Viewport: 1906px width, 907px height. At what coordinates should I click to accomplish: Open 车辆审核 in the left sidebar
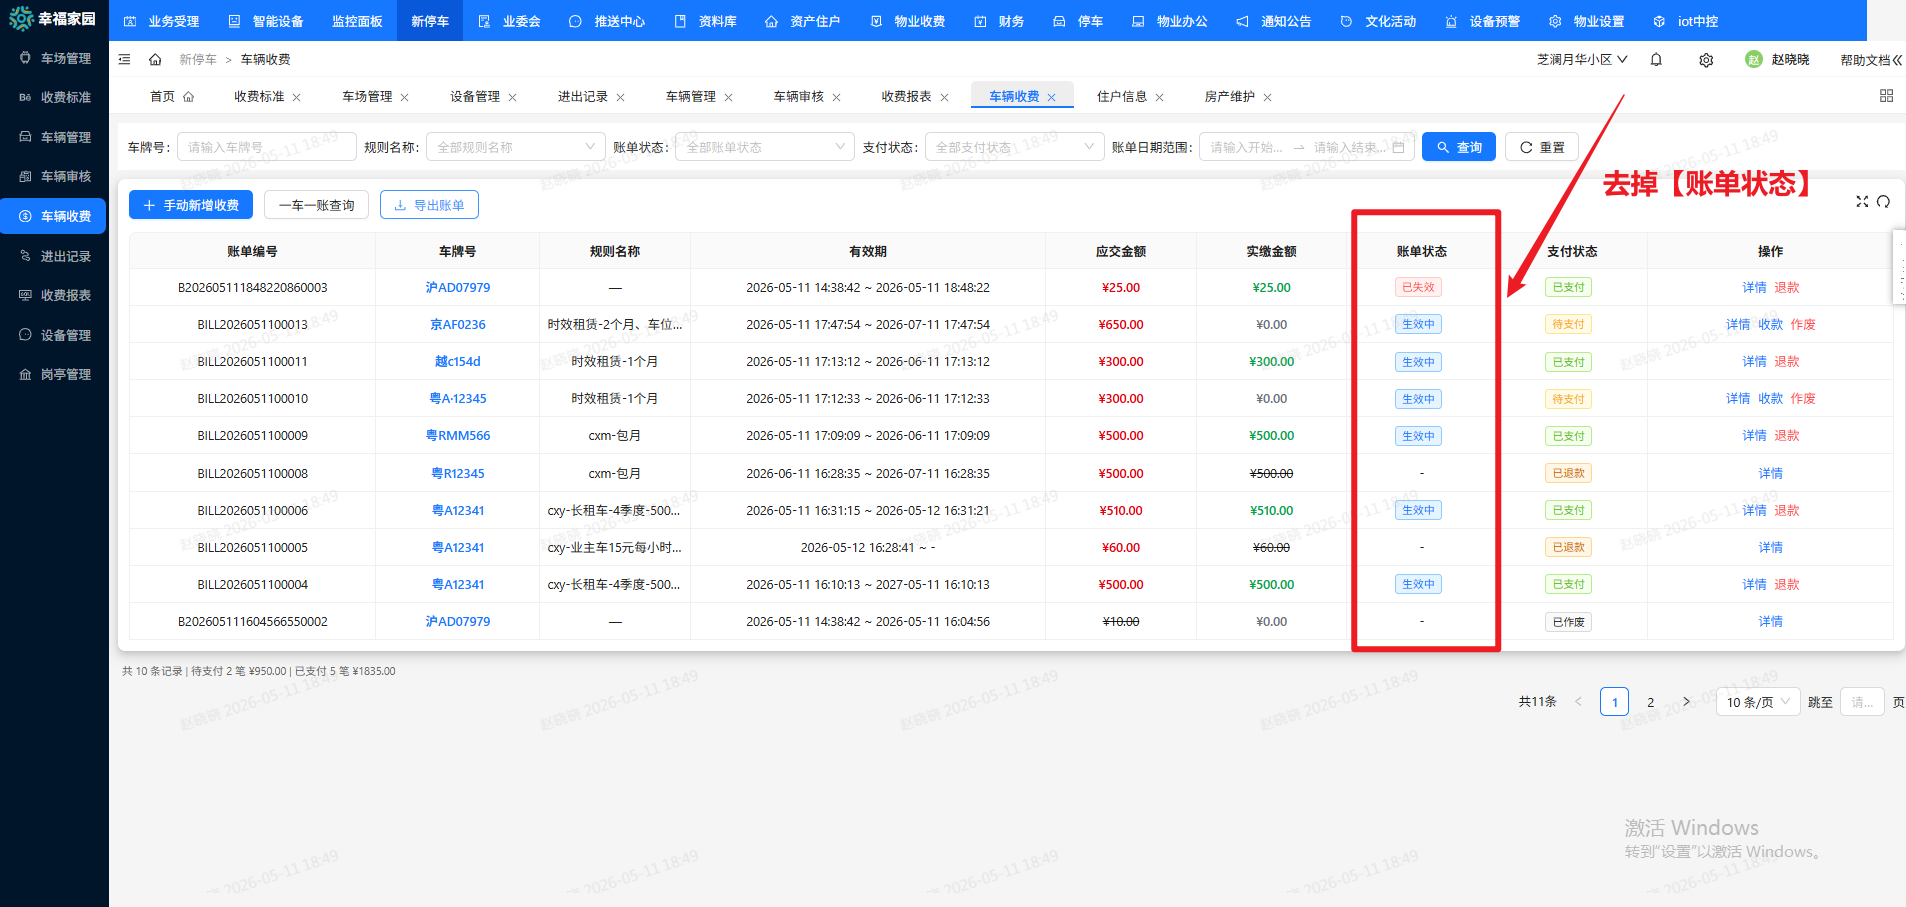coord(55,177)
